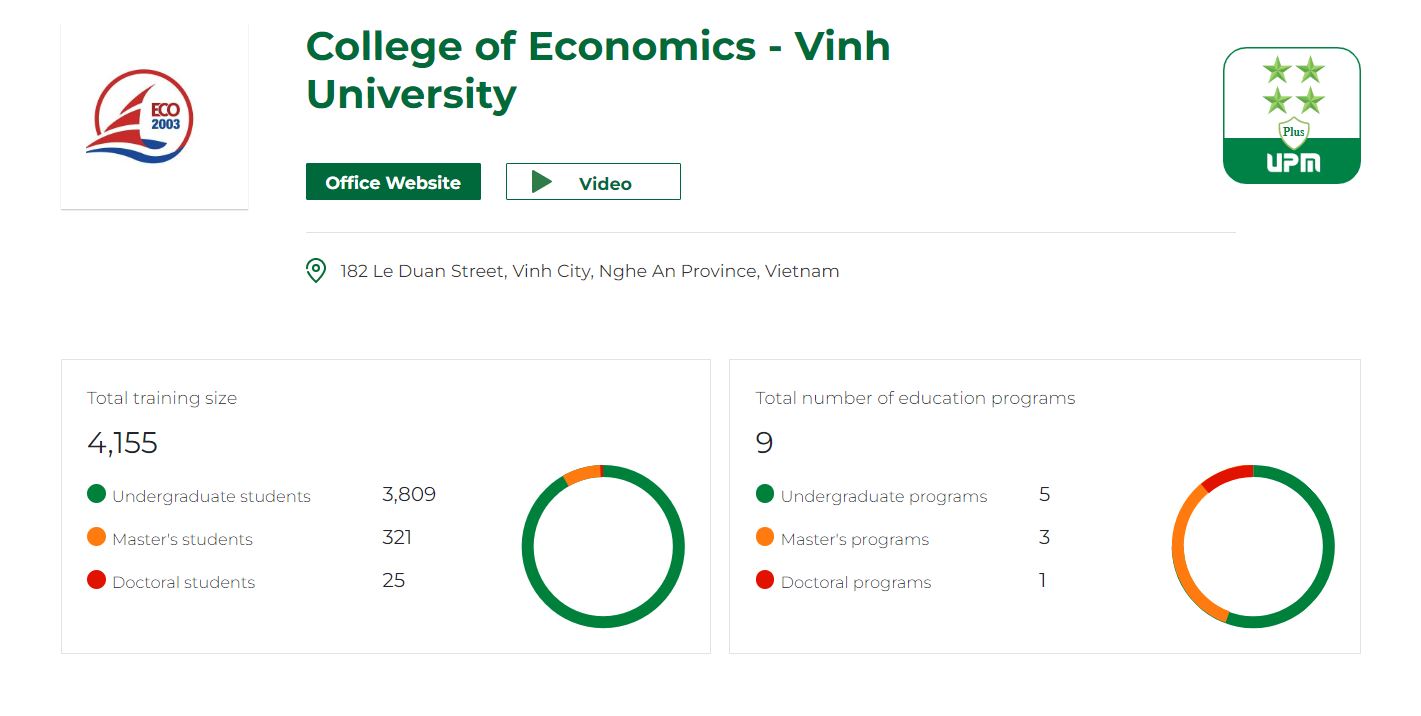The image size is (1421, 716).
Task: Click the education programs donut chart
Action: pyautogui.click(x=1253, y=547)
